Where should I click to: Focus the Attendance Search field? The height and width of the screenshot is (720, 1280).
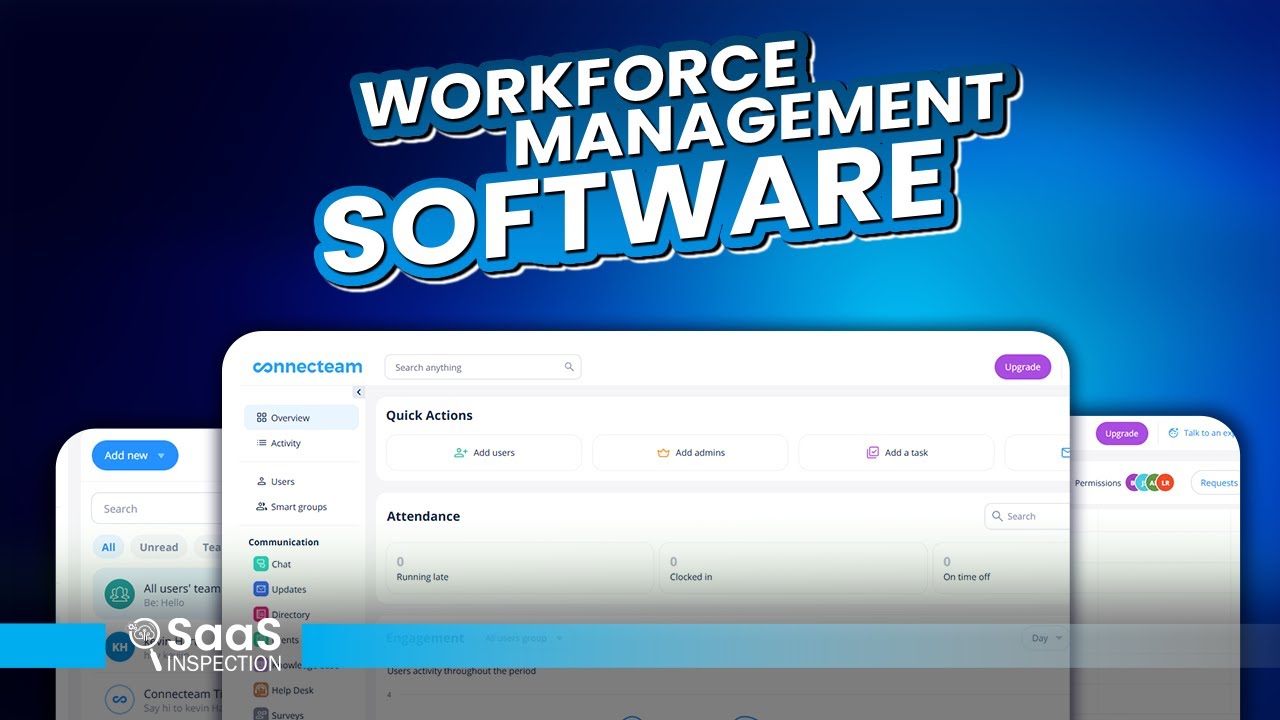pyautogui.click(x=1027, y=516)
